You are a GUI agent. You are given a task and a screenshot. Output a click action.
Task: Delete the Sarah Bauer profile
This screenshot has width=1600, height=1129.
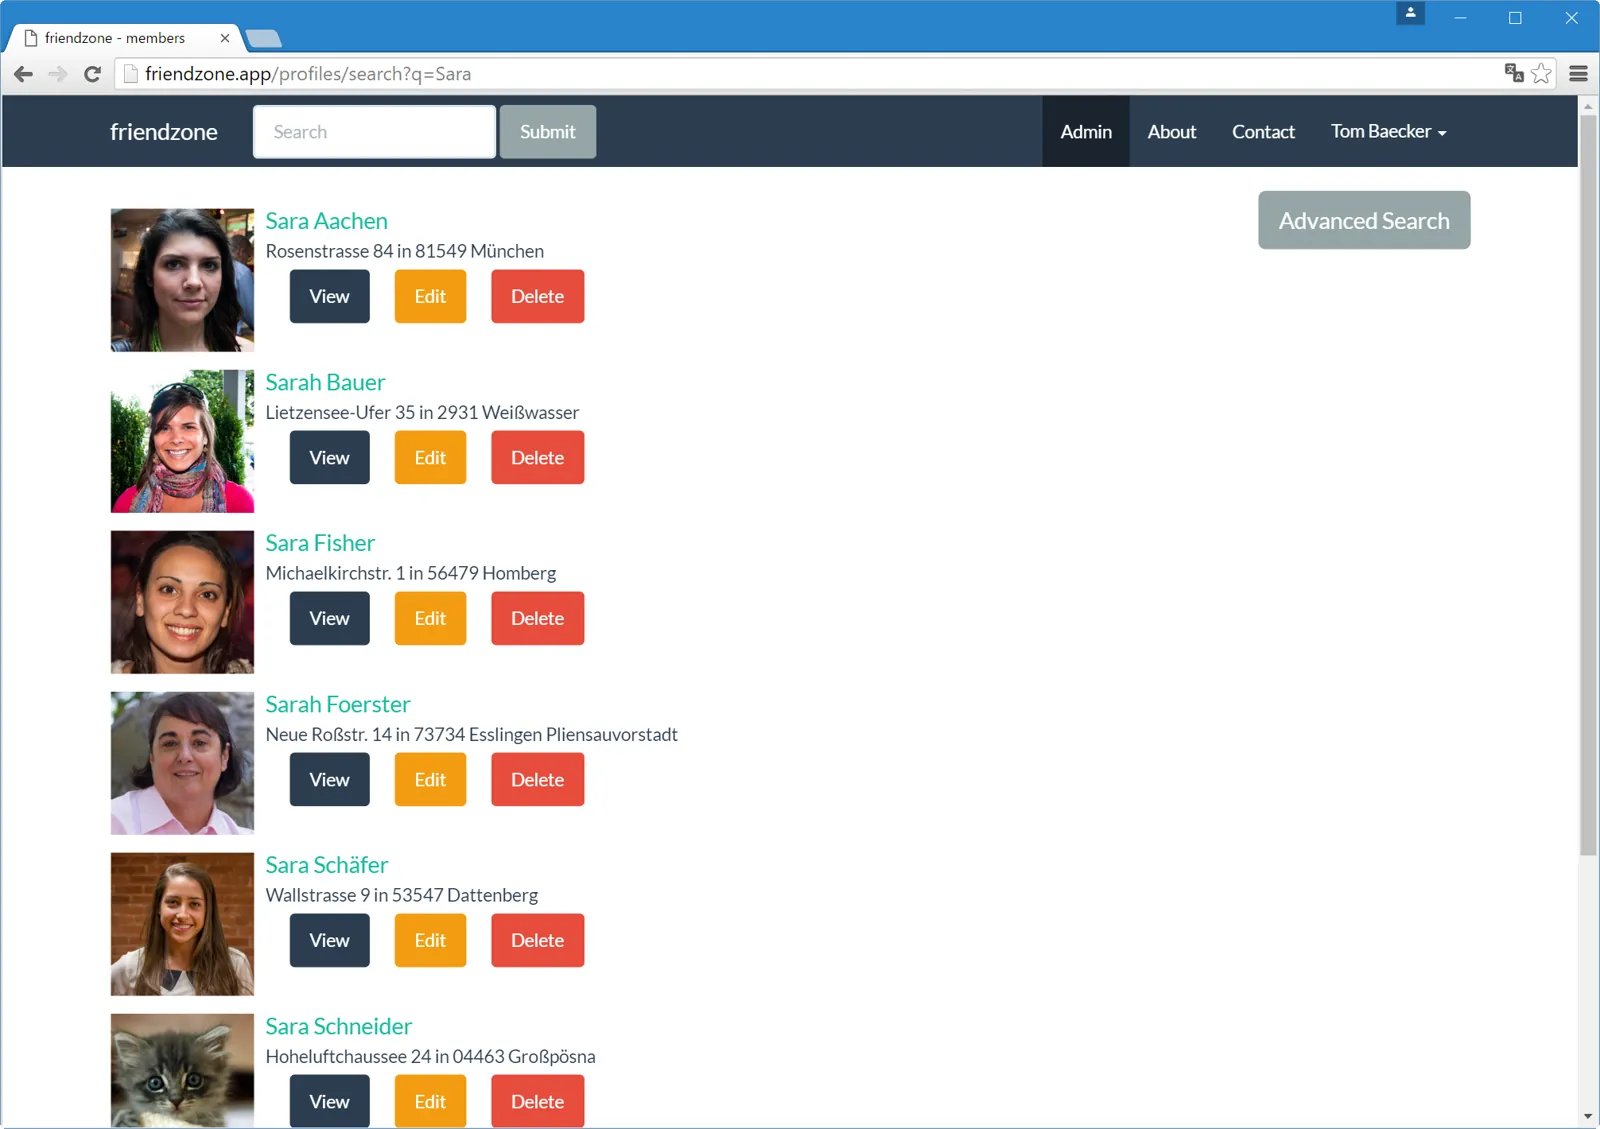537,457
